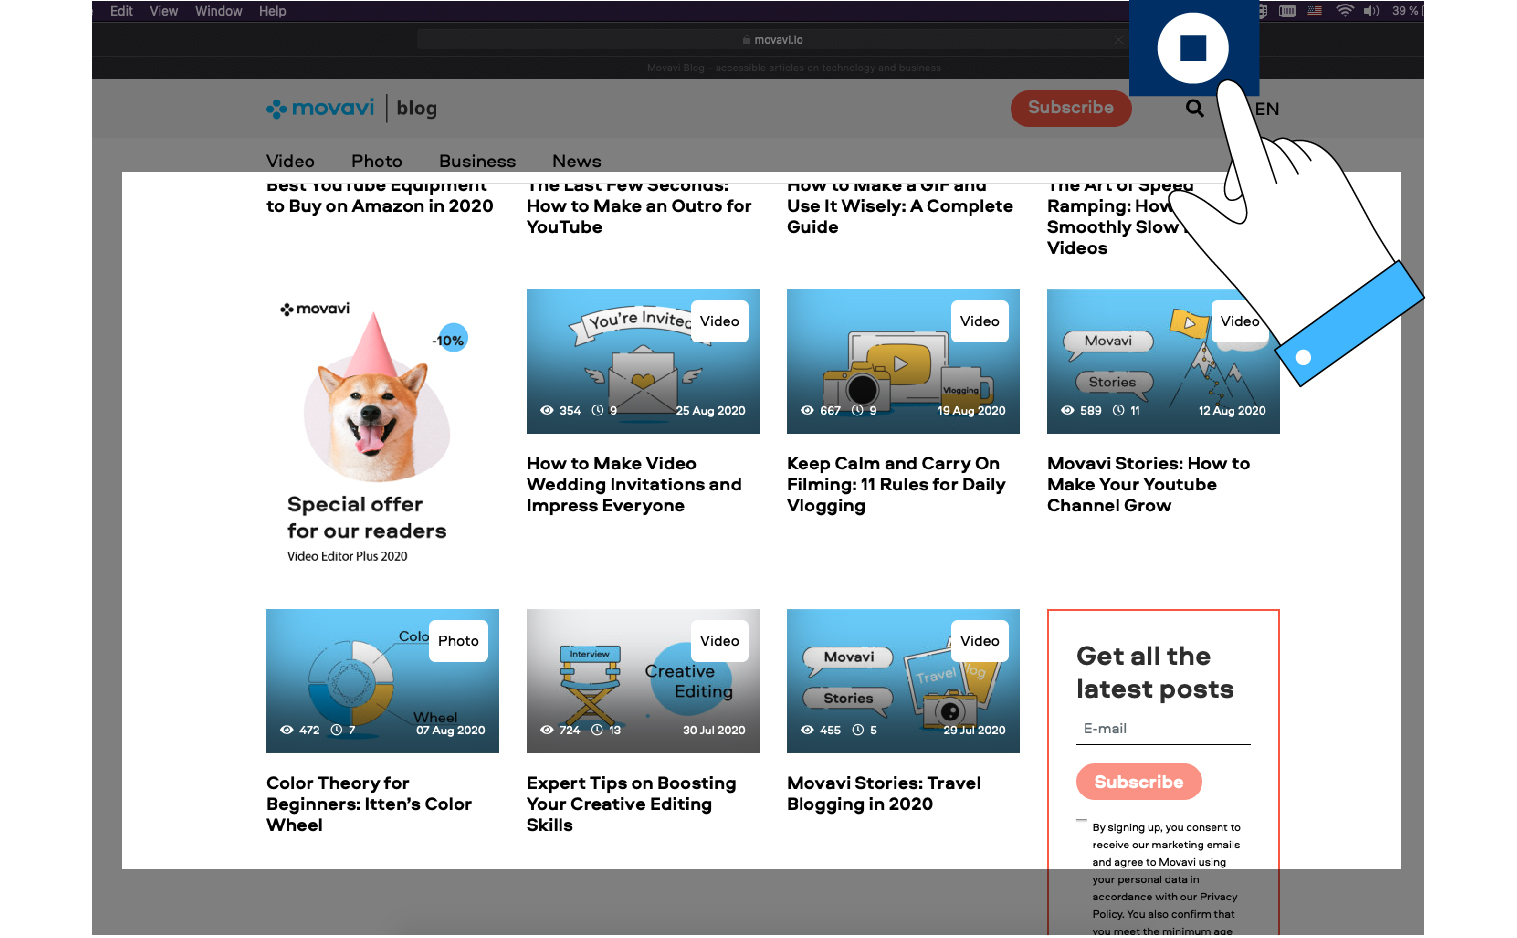Click the eye views icon showing 667
The width and height of the screenshot is (1517, 938).
(807, 411)
